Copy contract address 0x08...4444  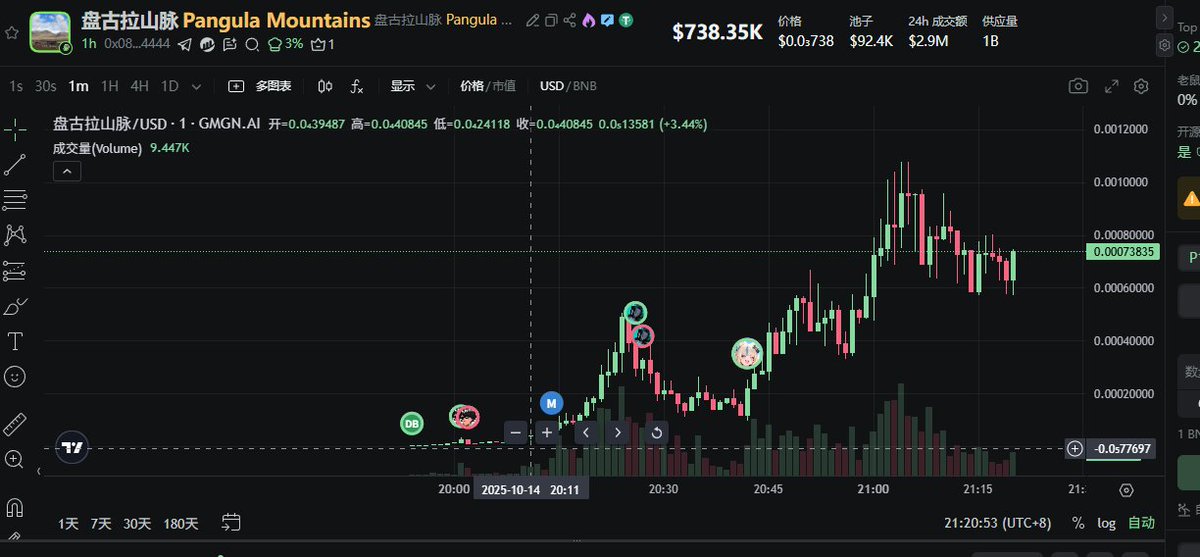coord(138,44)
